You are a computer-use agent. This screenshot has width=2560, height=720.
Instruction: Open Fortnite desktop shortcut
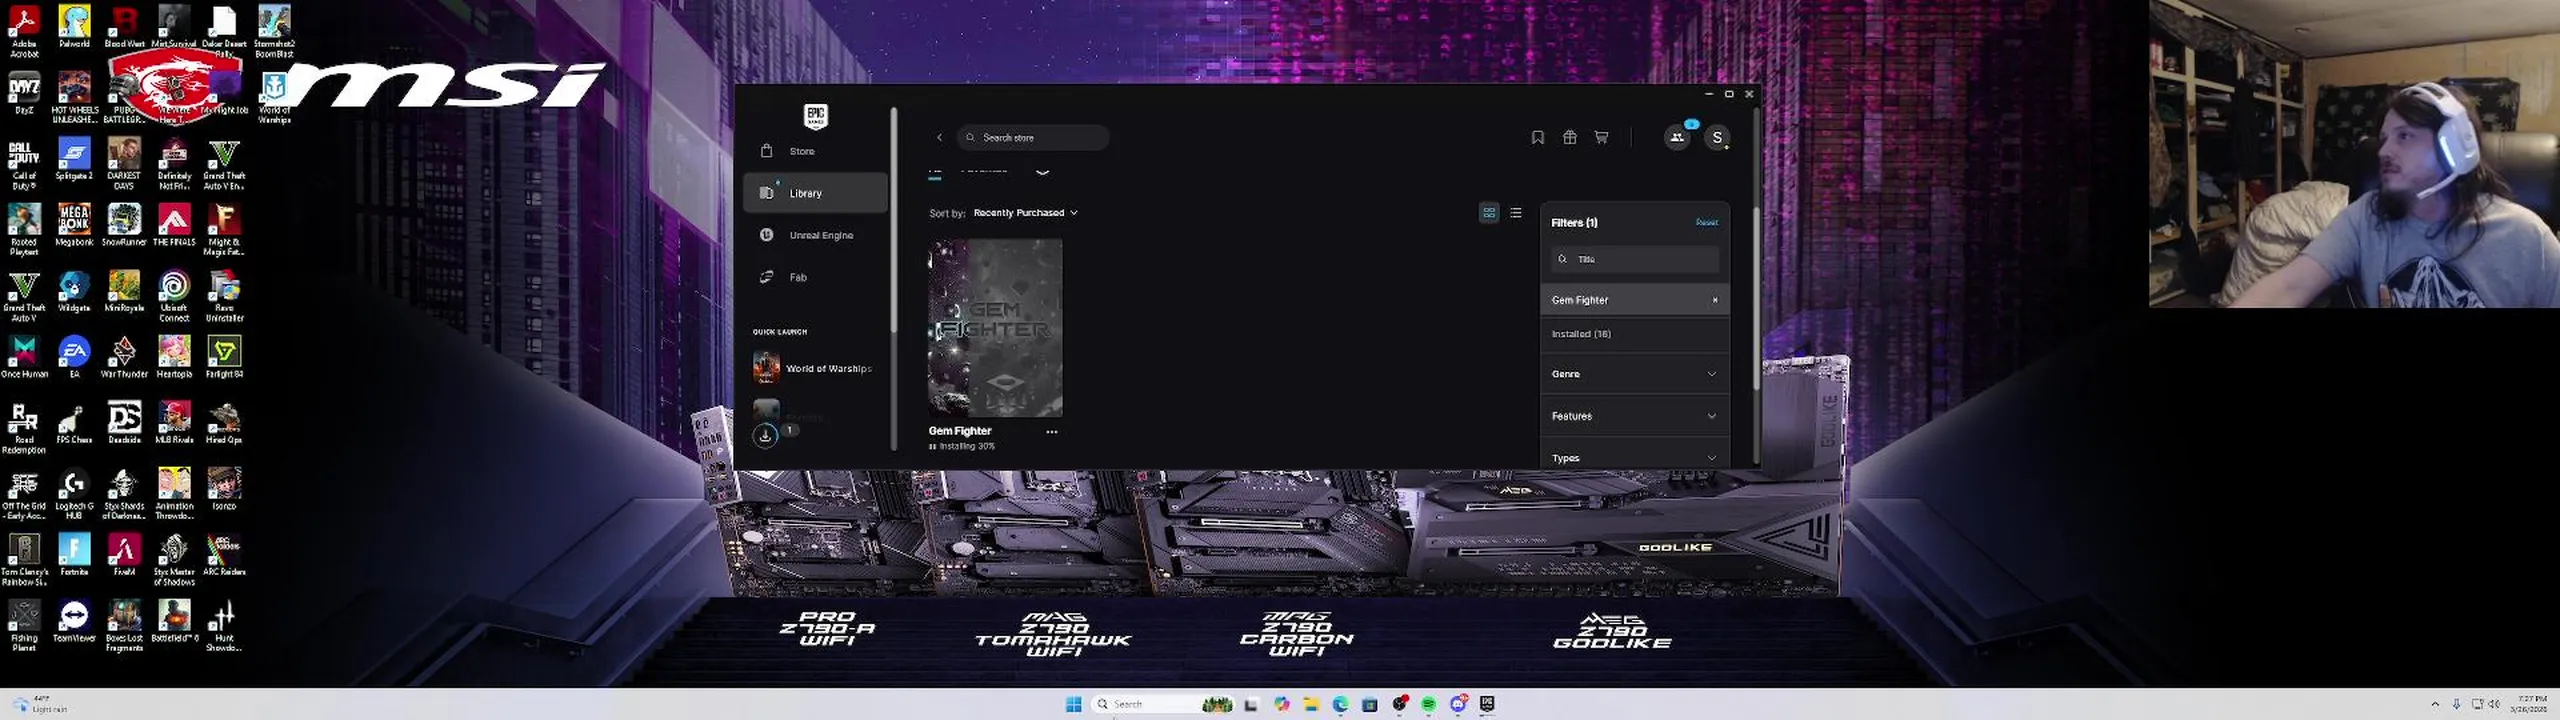pos(74,555)
